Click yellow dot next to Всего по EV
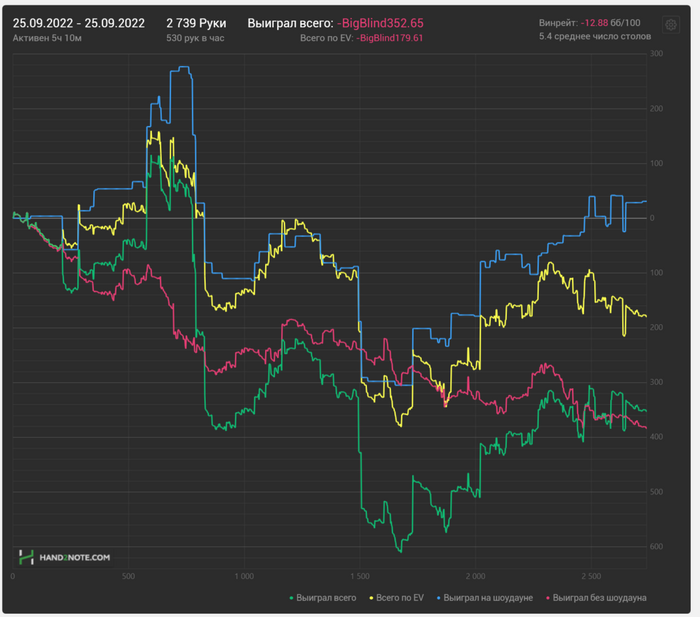Image resolution: width=700 pixels, height=617 pixels. [372, 598]
